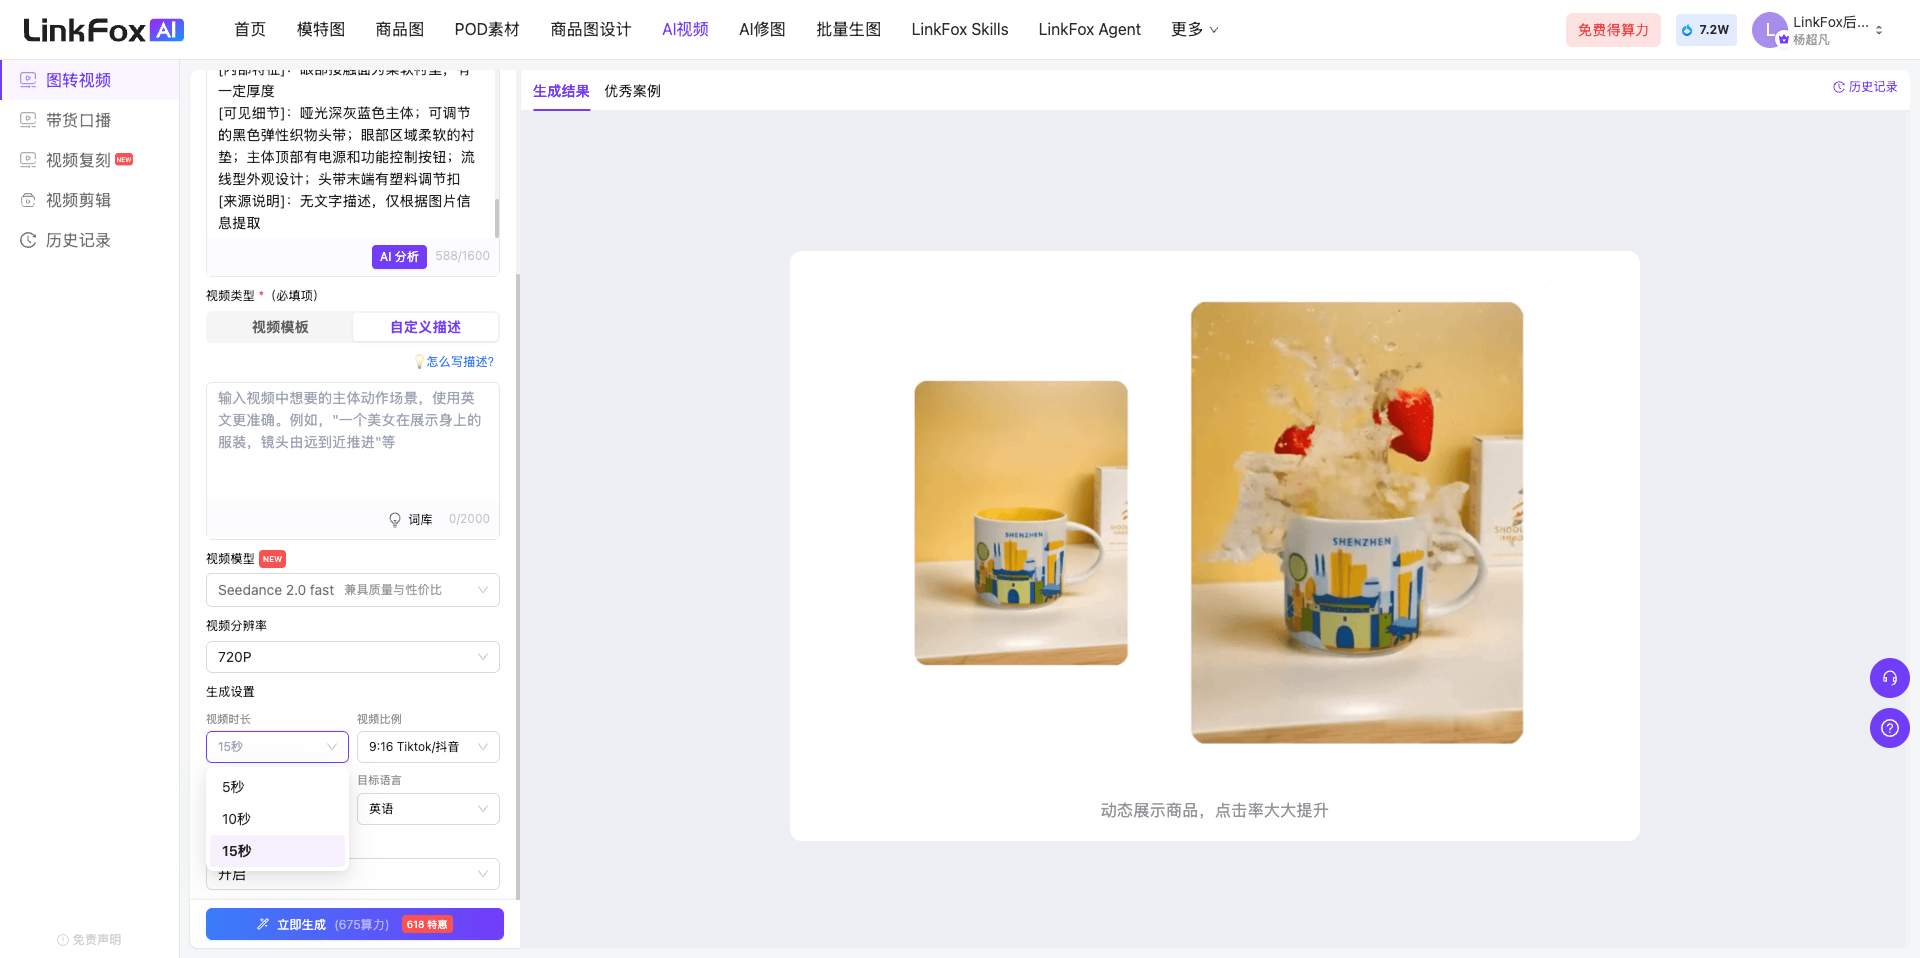Click the 视频复刻 sidebar icon
This screenshot has height=958, width=1920.
click(x=28, y=160)
